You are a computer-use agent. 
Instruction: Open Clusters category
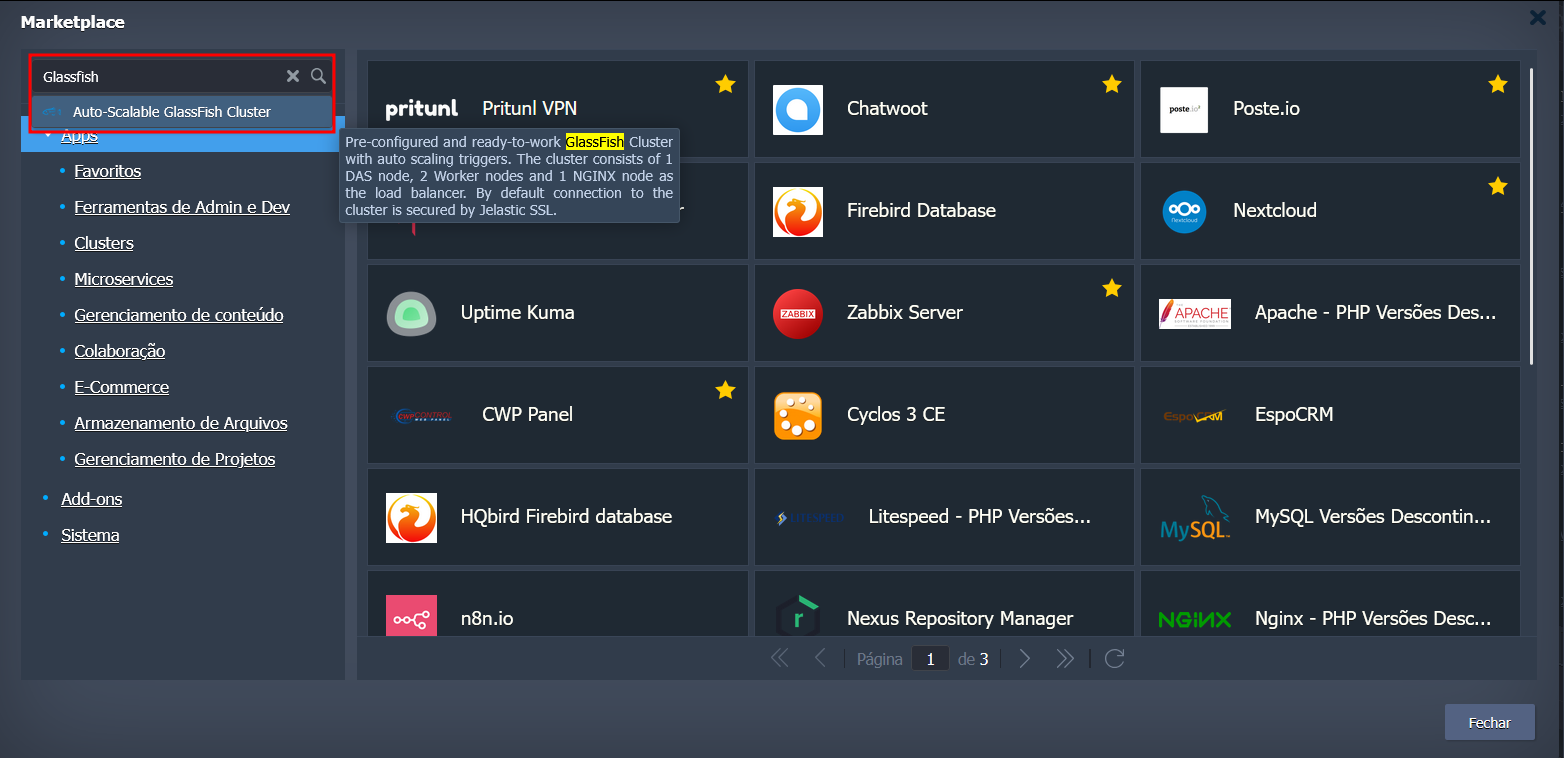pyautogui.click(x=104, y=243)
